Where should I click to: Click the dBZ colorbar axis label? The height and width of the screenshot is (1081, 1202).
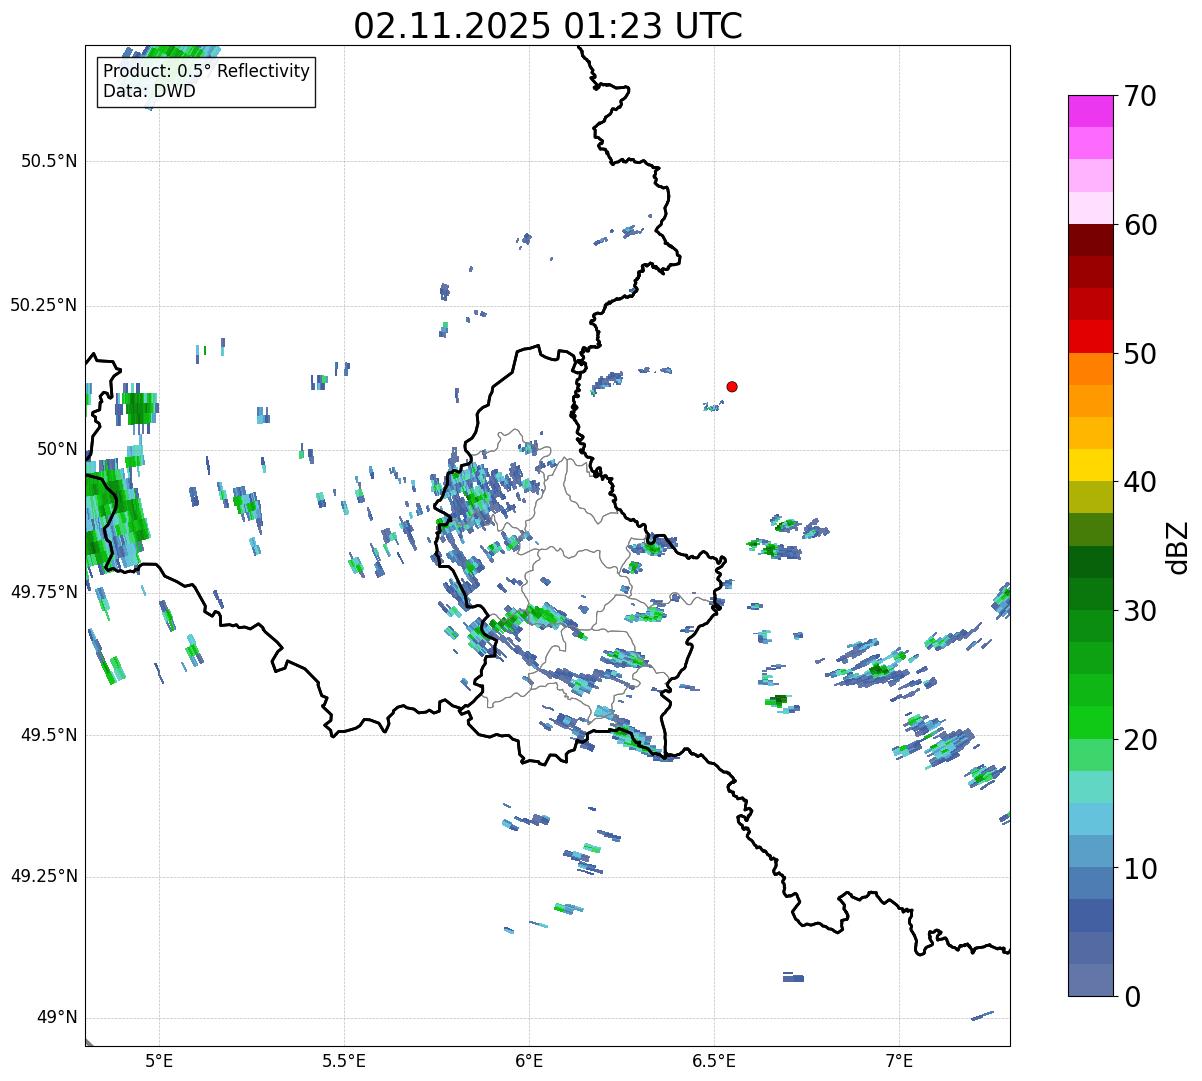[x=1179, y=547]
